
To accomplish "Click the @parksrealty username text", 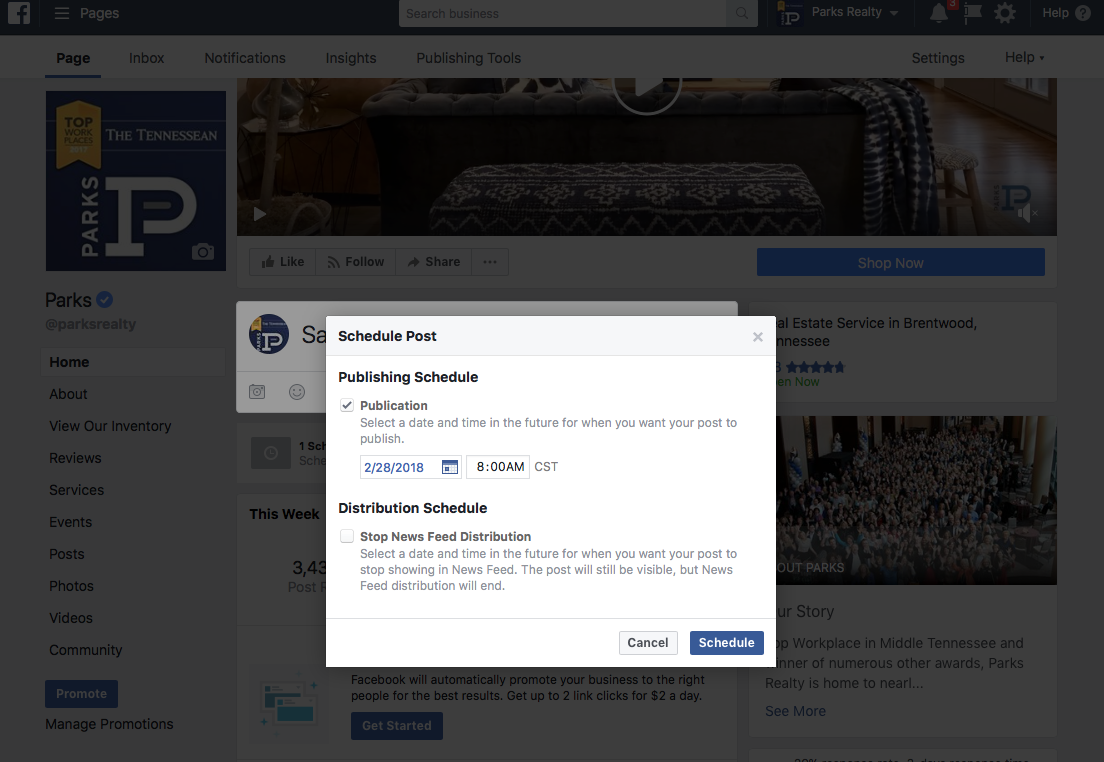I will coord(91,325).
